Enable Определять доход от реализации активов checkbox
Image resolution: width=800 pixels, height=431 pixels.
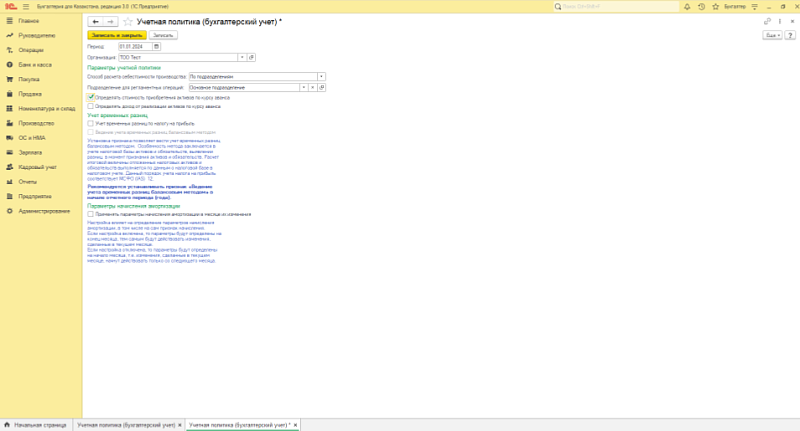click(91, 105)
